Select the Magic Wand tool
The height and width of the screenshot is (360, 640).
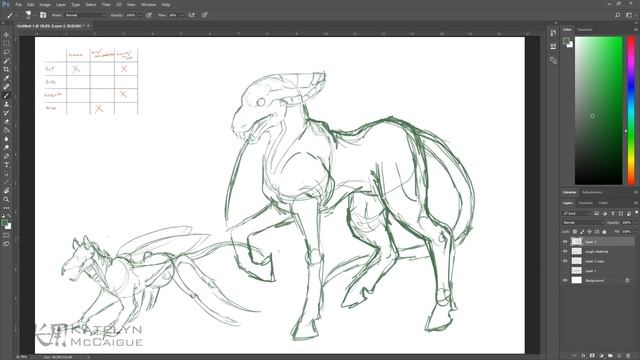click(6, 61)
